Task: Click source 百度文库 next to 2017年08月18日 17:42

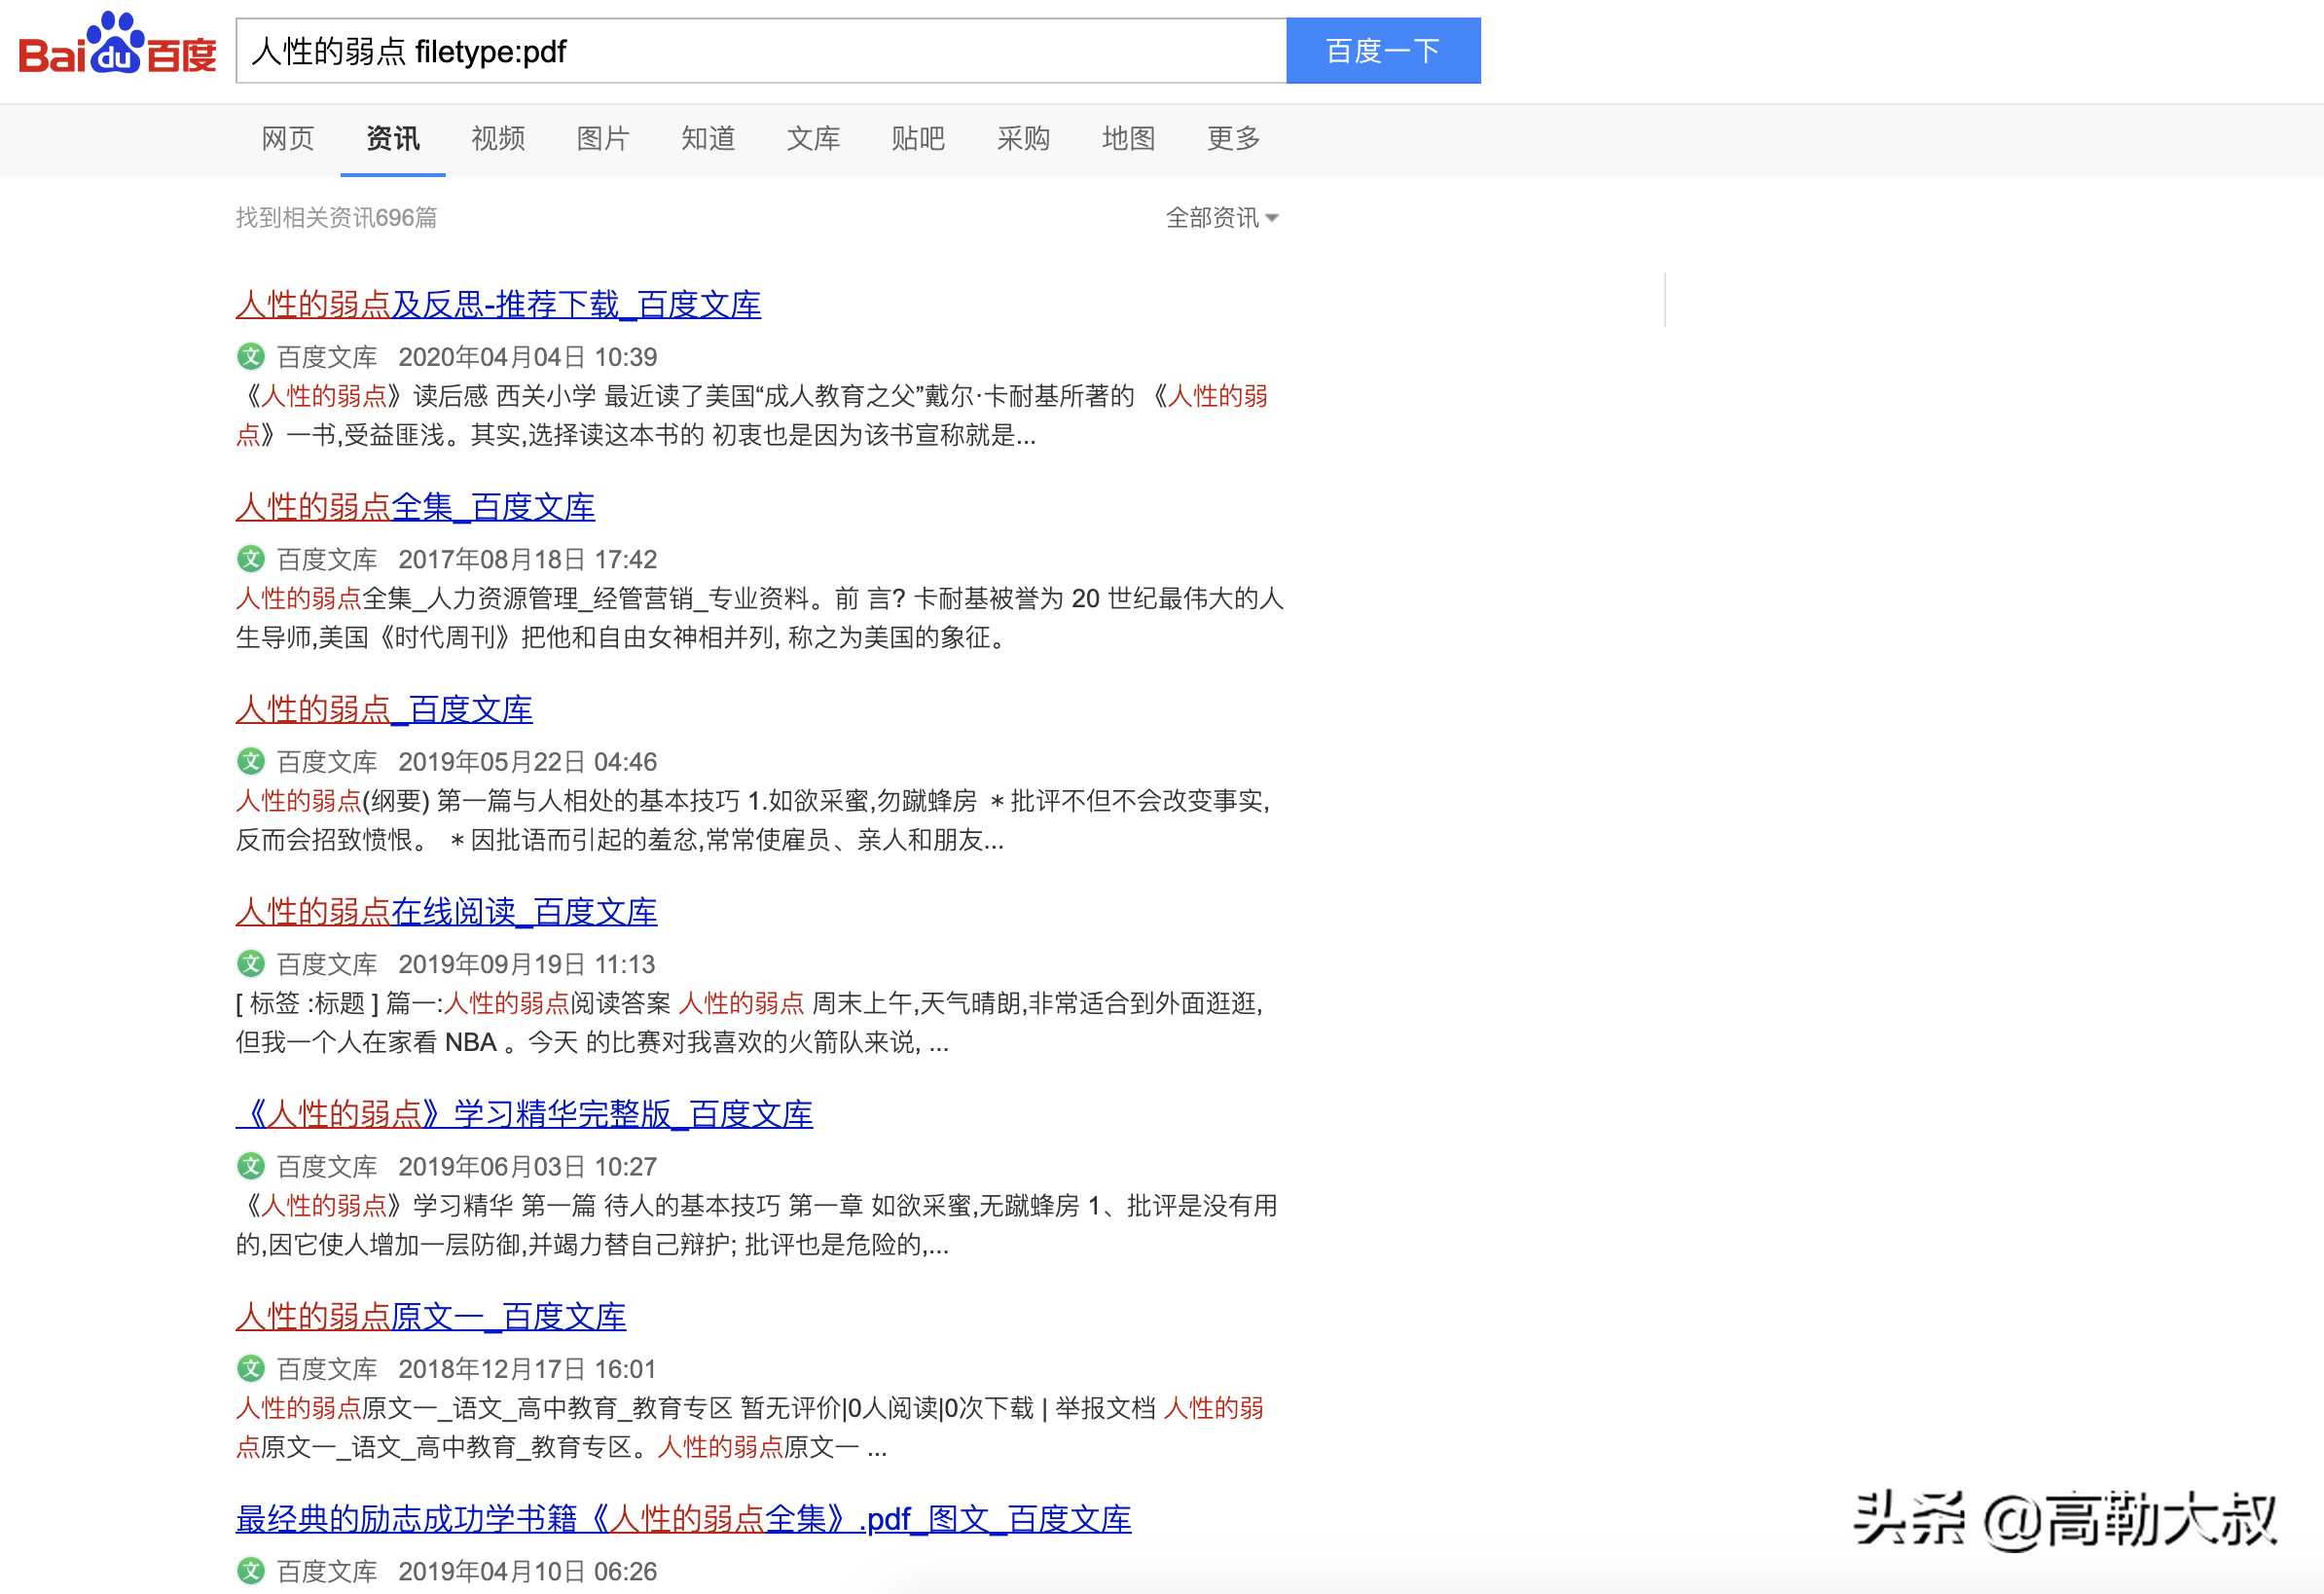Action: point(327,559)
